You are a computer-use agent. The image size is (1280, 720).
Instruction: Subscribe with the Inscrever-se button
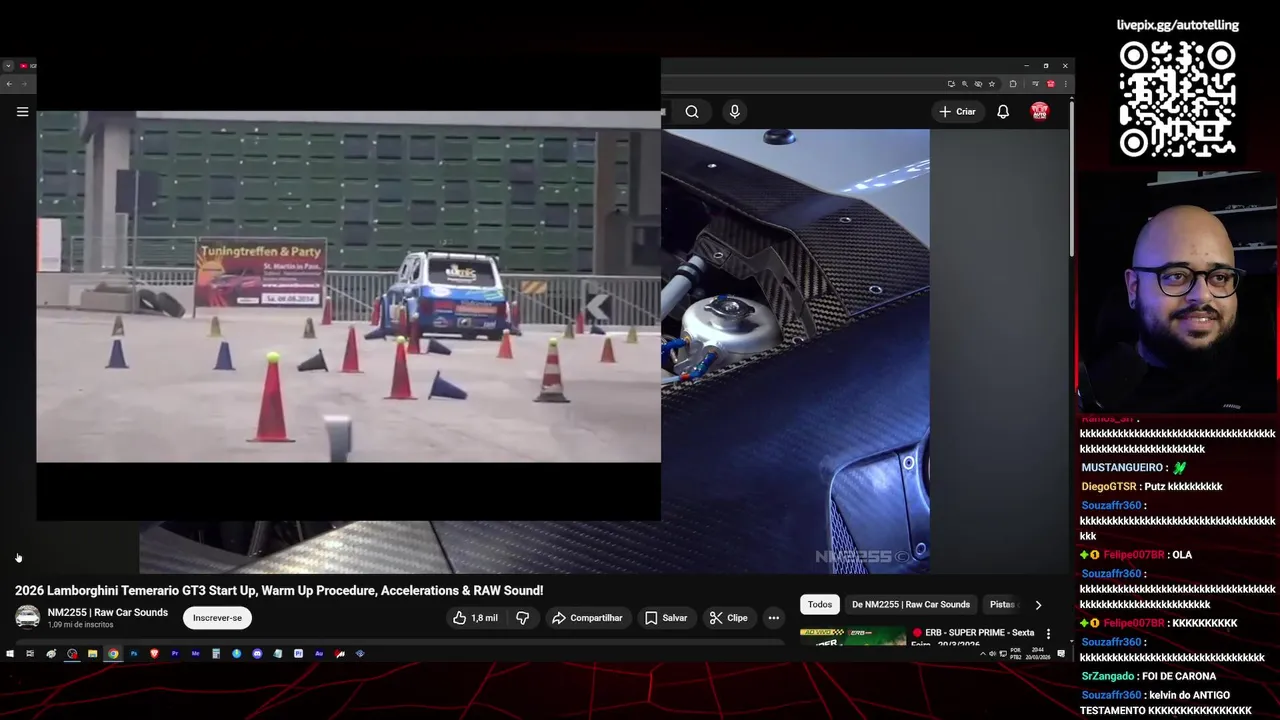coord(217,618)
